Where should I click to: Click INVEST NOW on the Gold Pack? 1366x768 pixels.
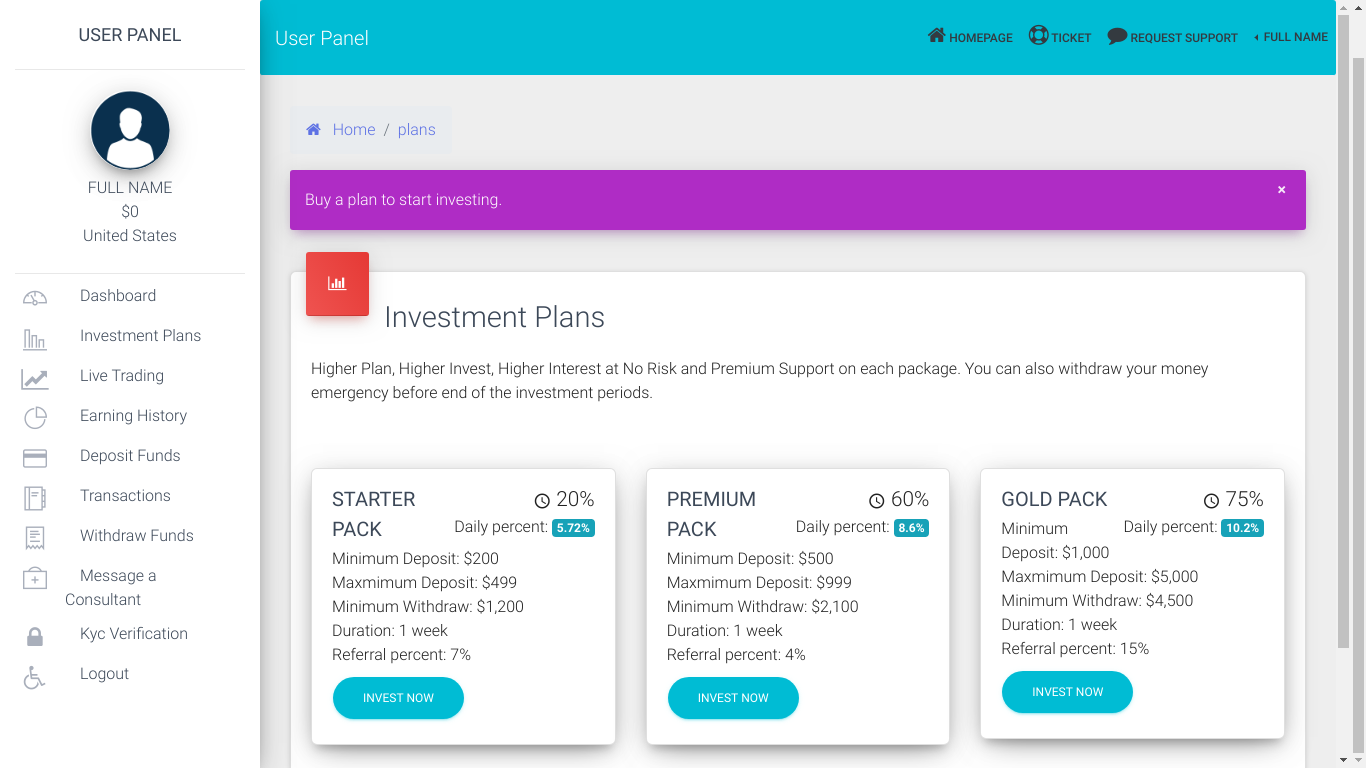click(1067, 691)
